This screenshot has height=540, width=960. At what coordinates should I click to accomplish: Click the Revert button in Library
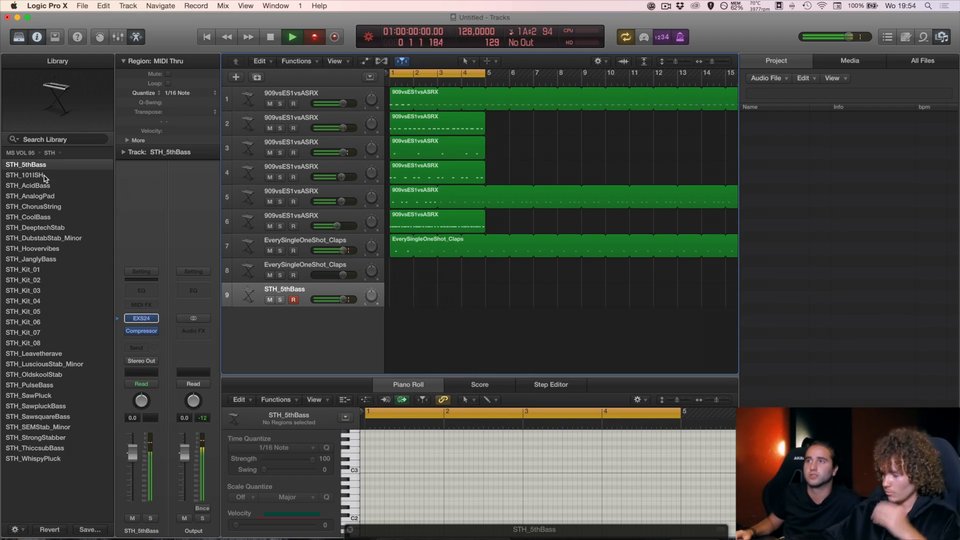click(x=50, y=530)
